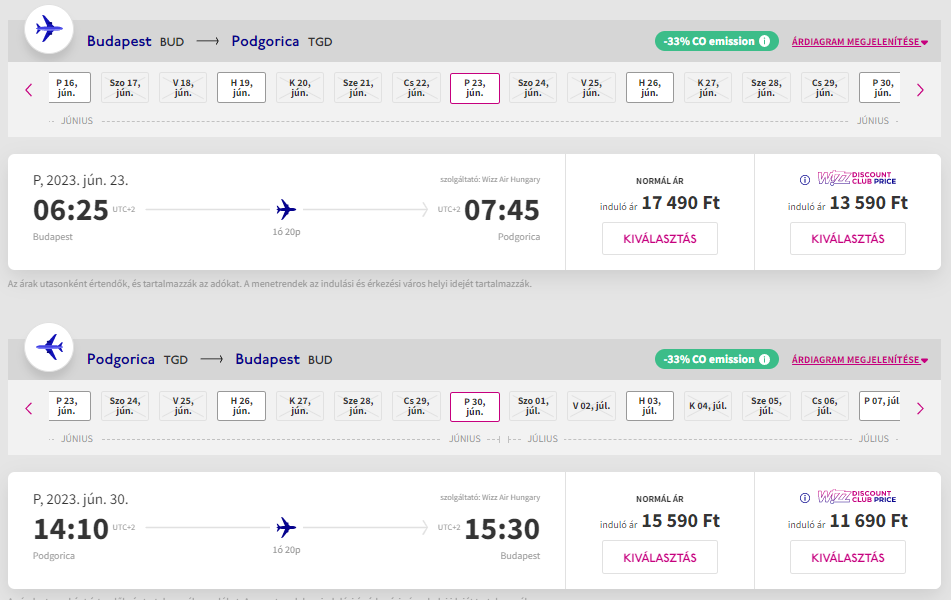The width and height of the screenshot is (951, 600).
Task: Click plane icon on 06:25 flight route line
Action: (286, 209)
